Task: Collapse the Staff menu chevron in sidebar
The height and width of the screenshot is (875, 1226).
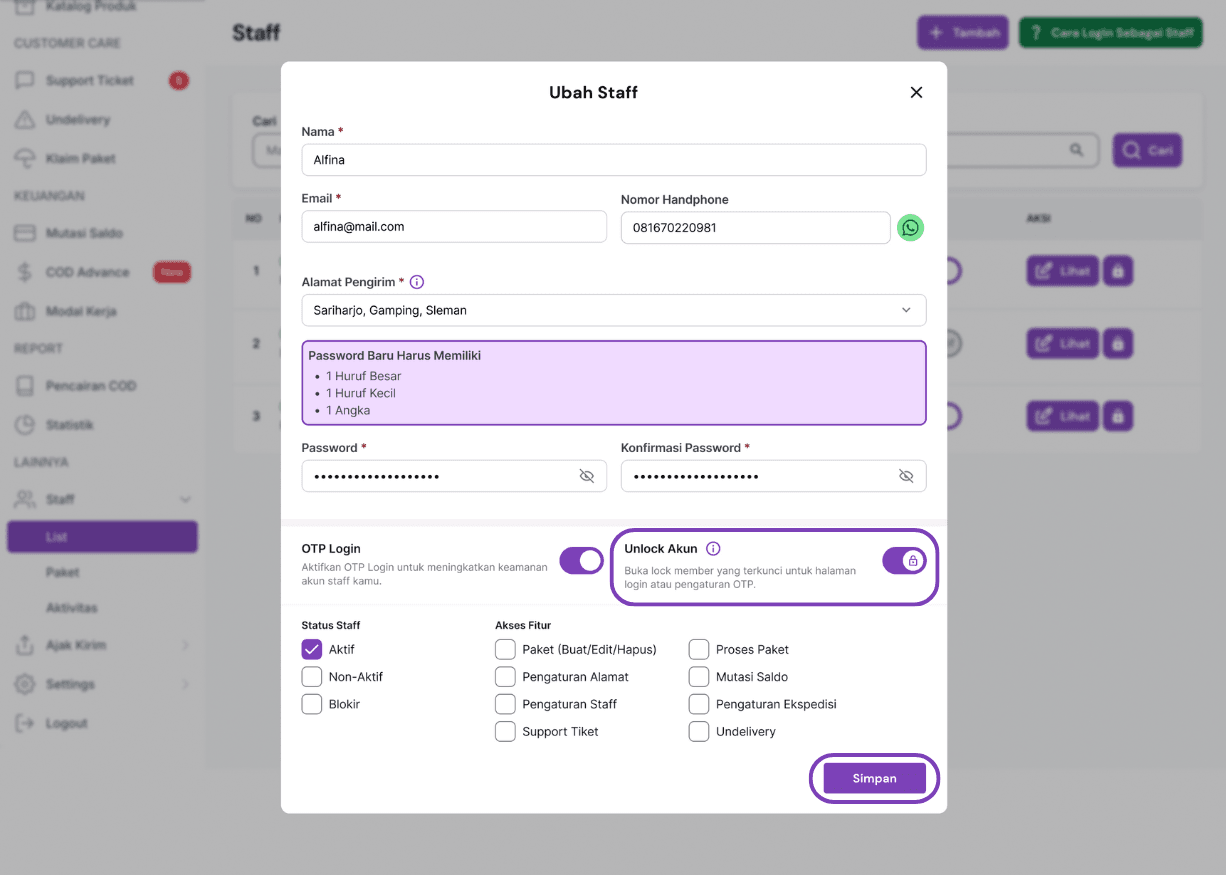Action: (x=185, y=499)
